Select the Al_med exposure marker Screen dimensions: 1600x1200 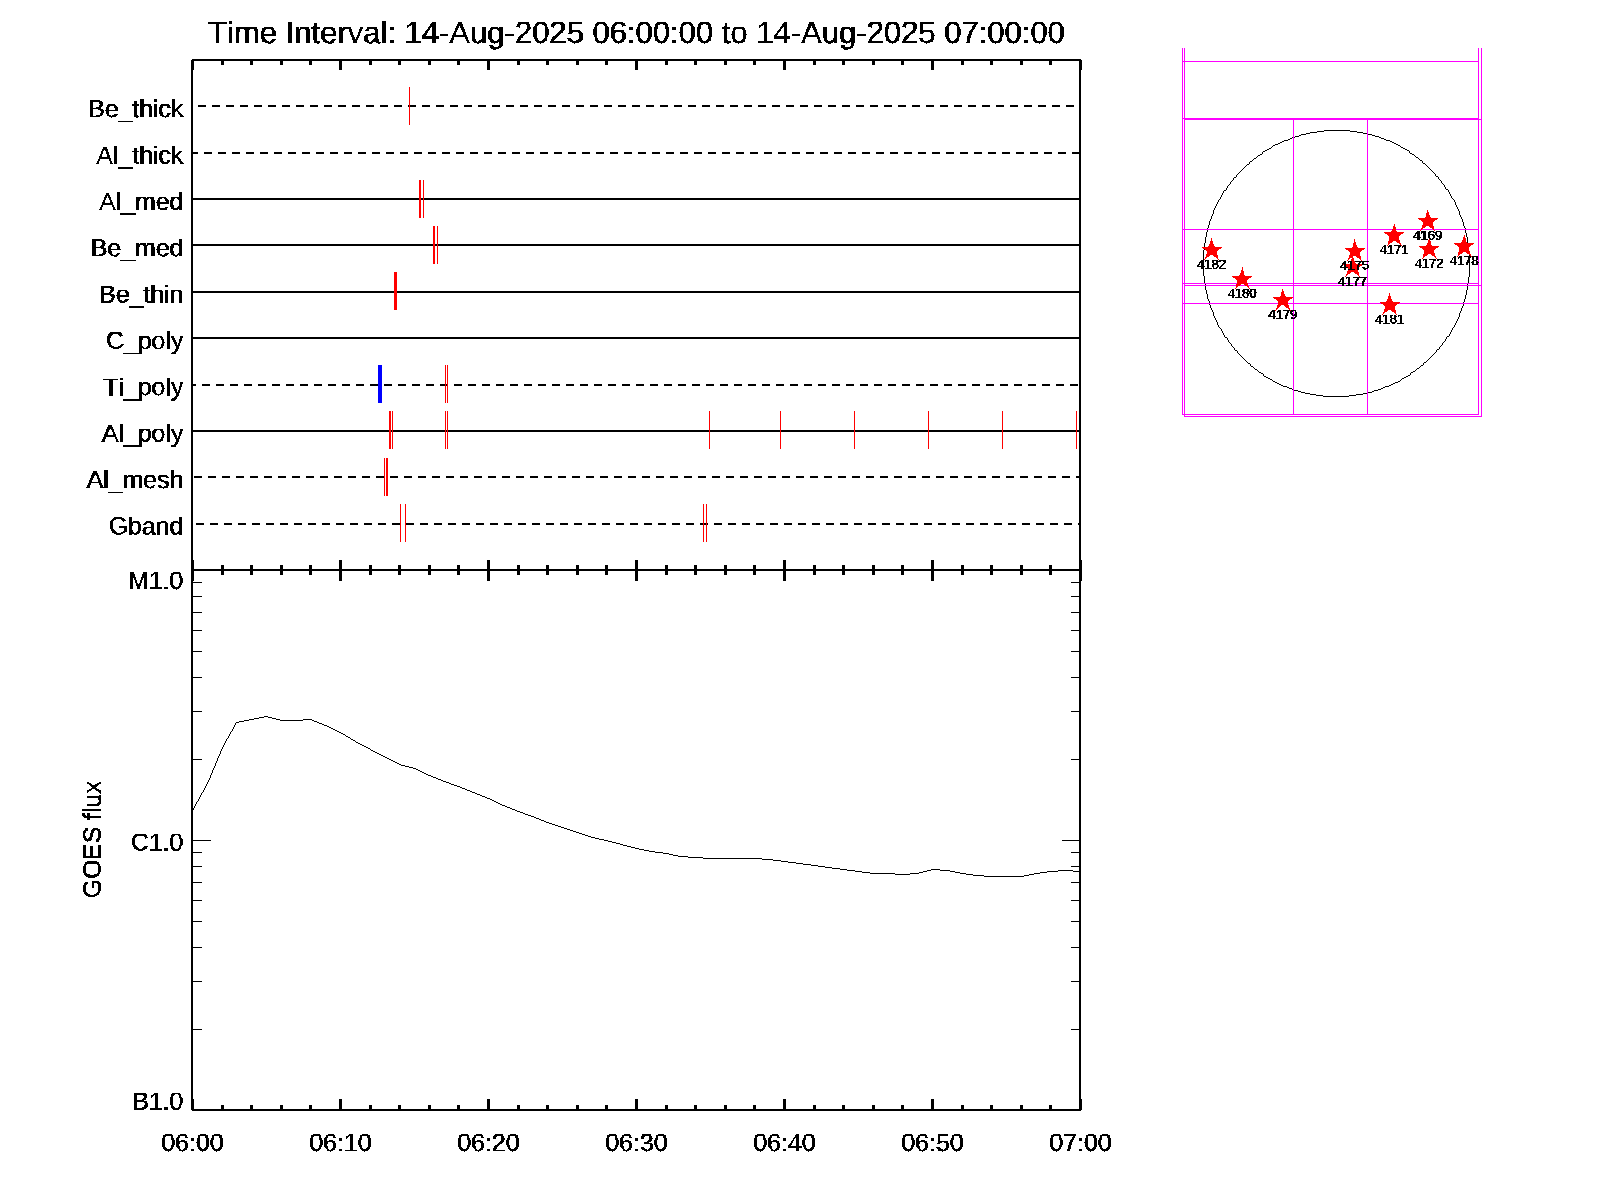(421, 199)
